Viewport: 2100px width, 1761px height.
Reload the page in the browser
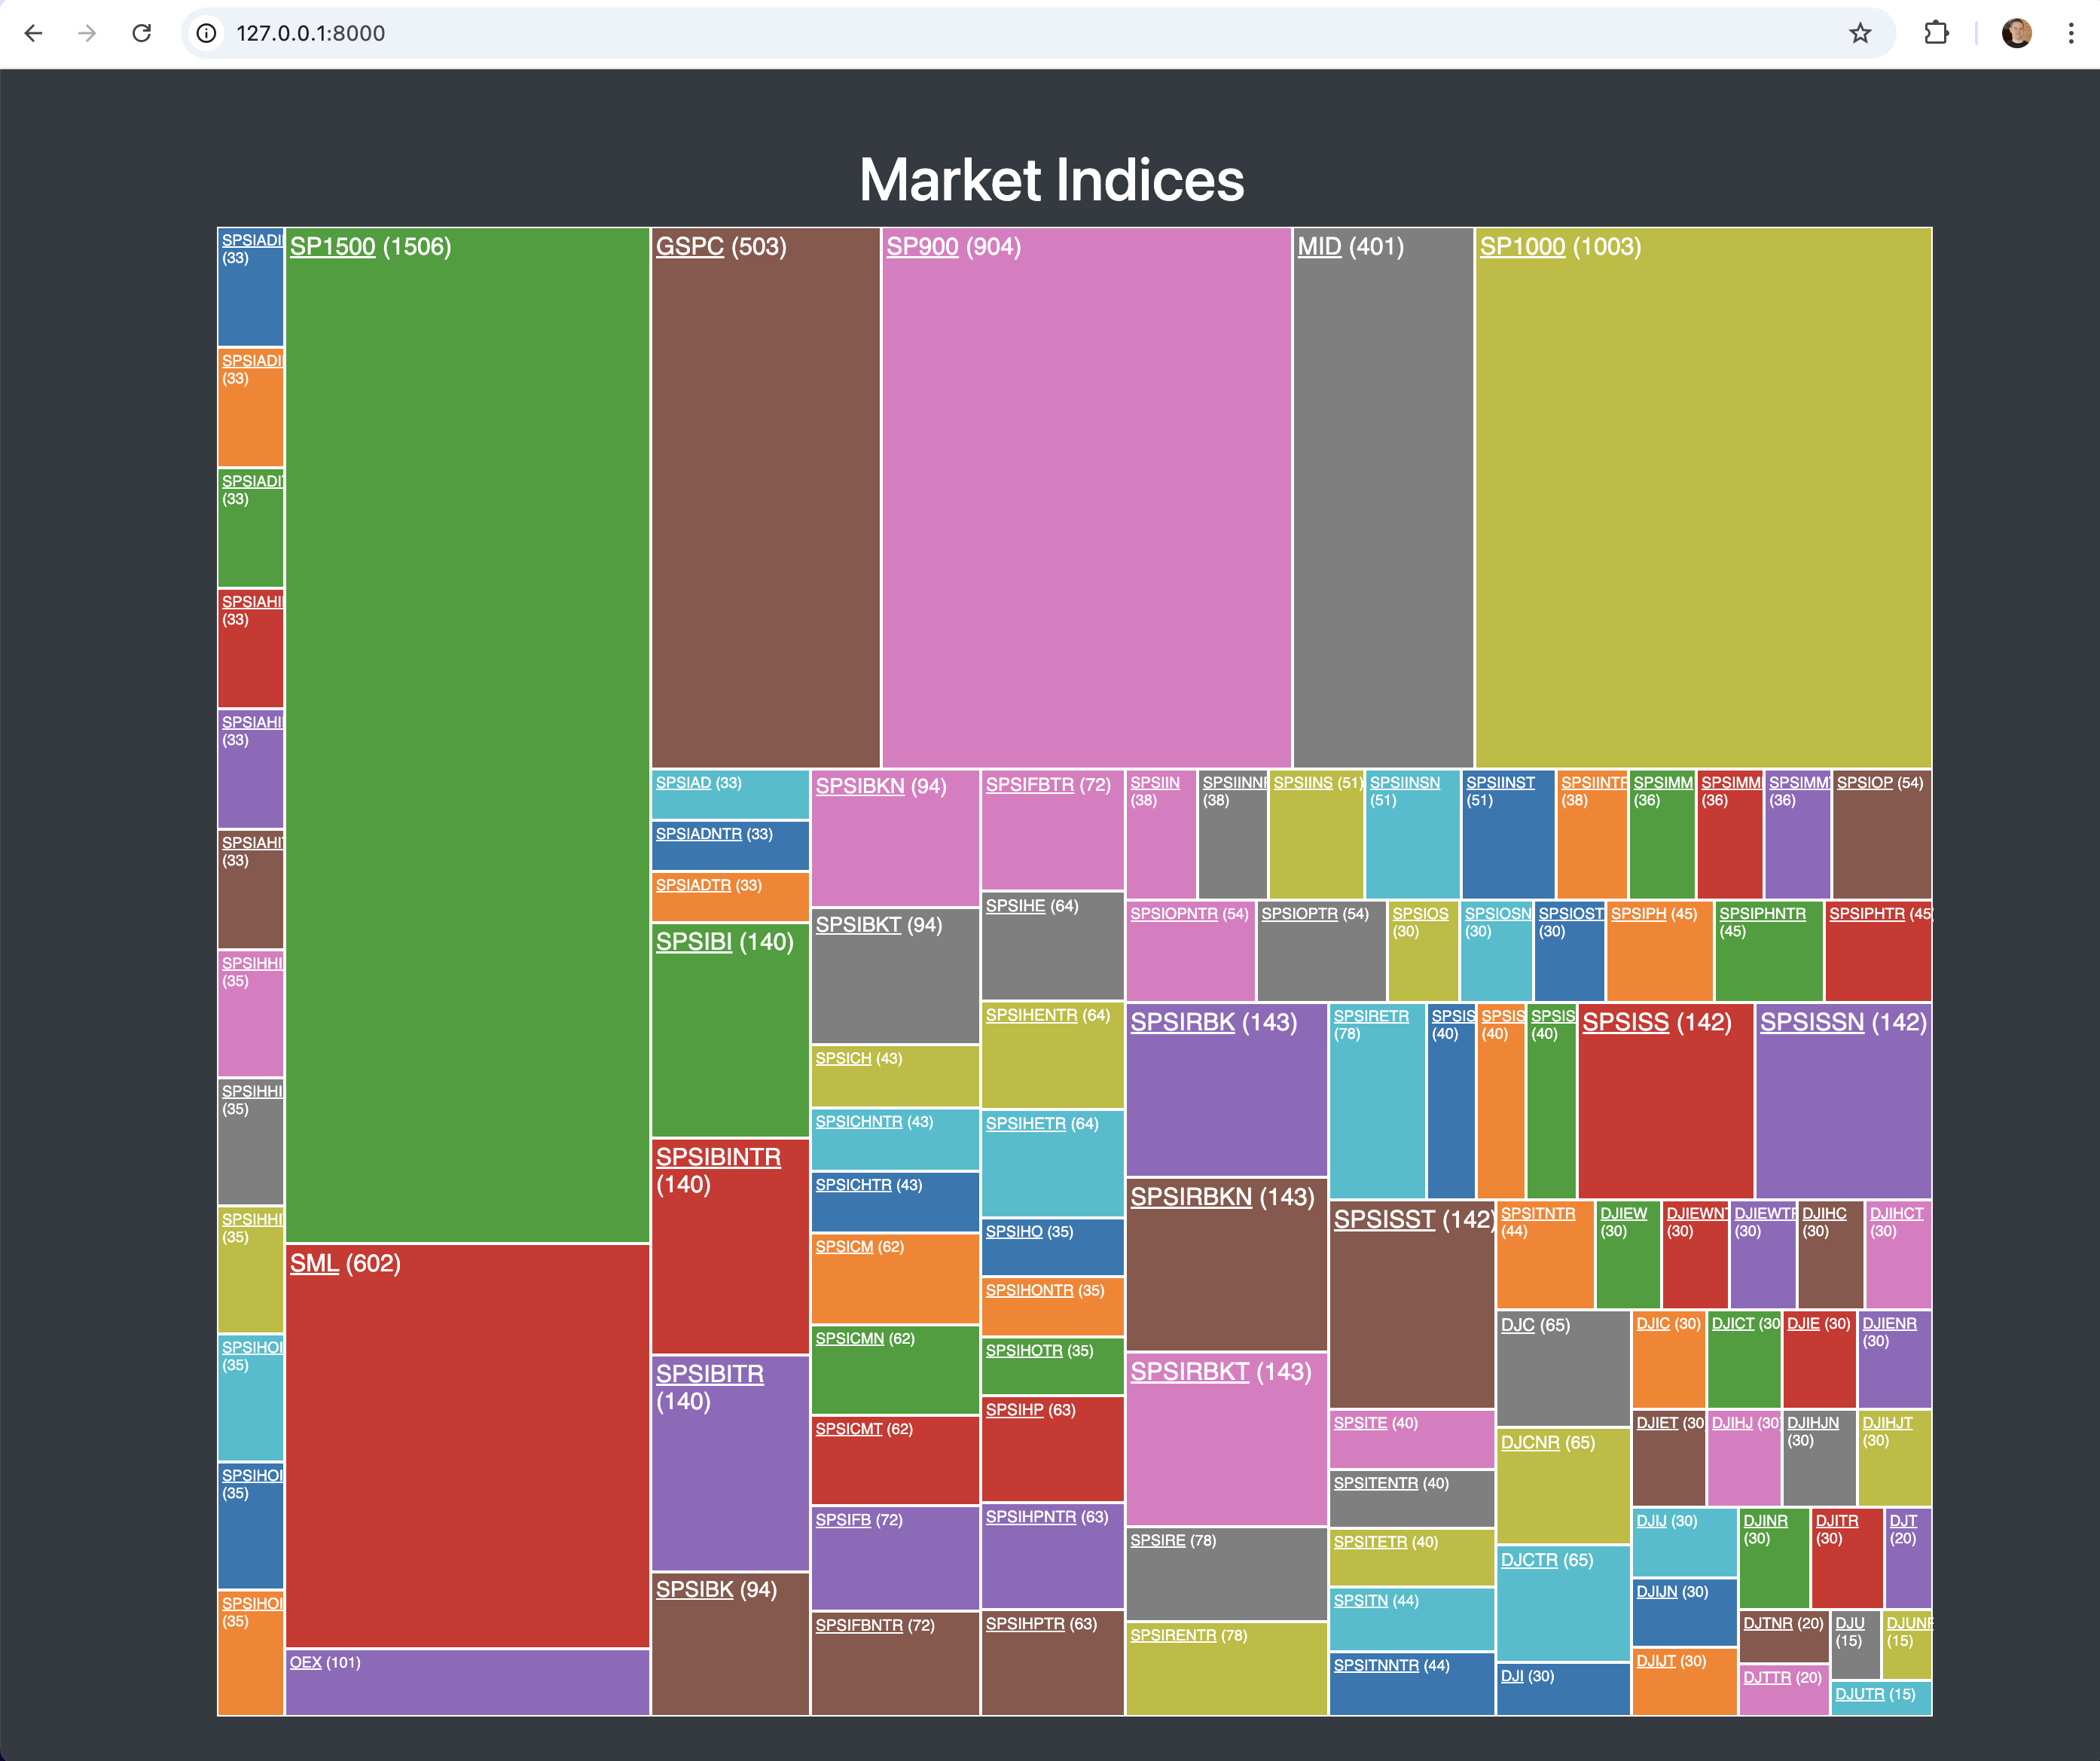click(142, 33)
